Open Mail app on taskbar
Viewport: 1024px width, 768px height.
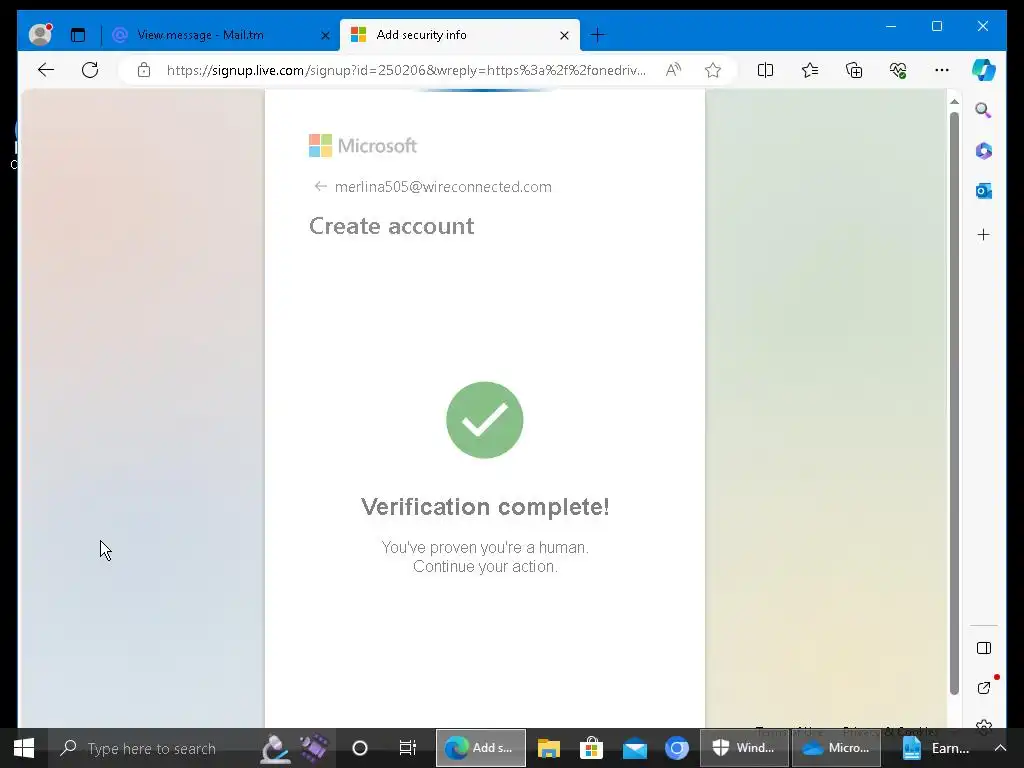pyautogui.click(x=634, y=748)
